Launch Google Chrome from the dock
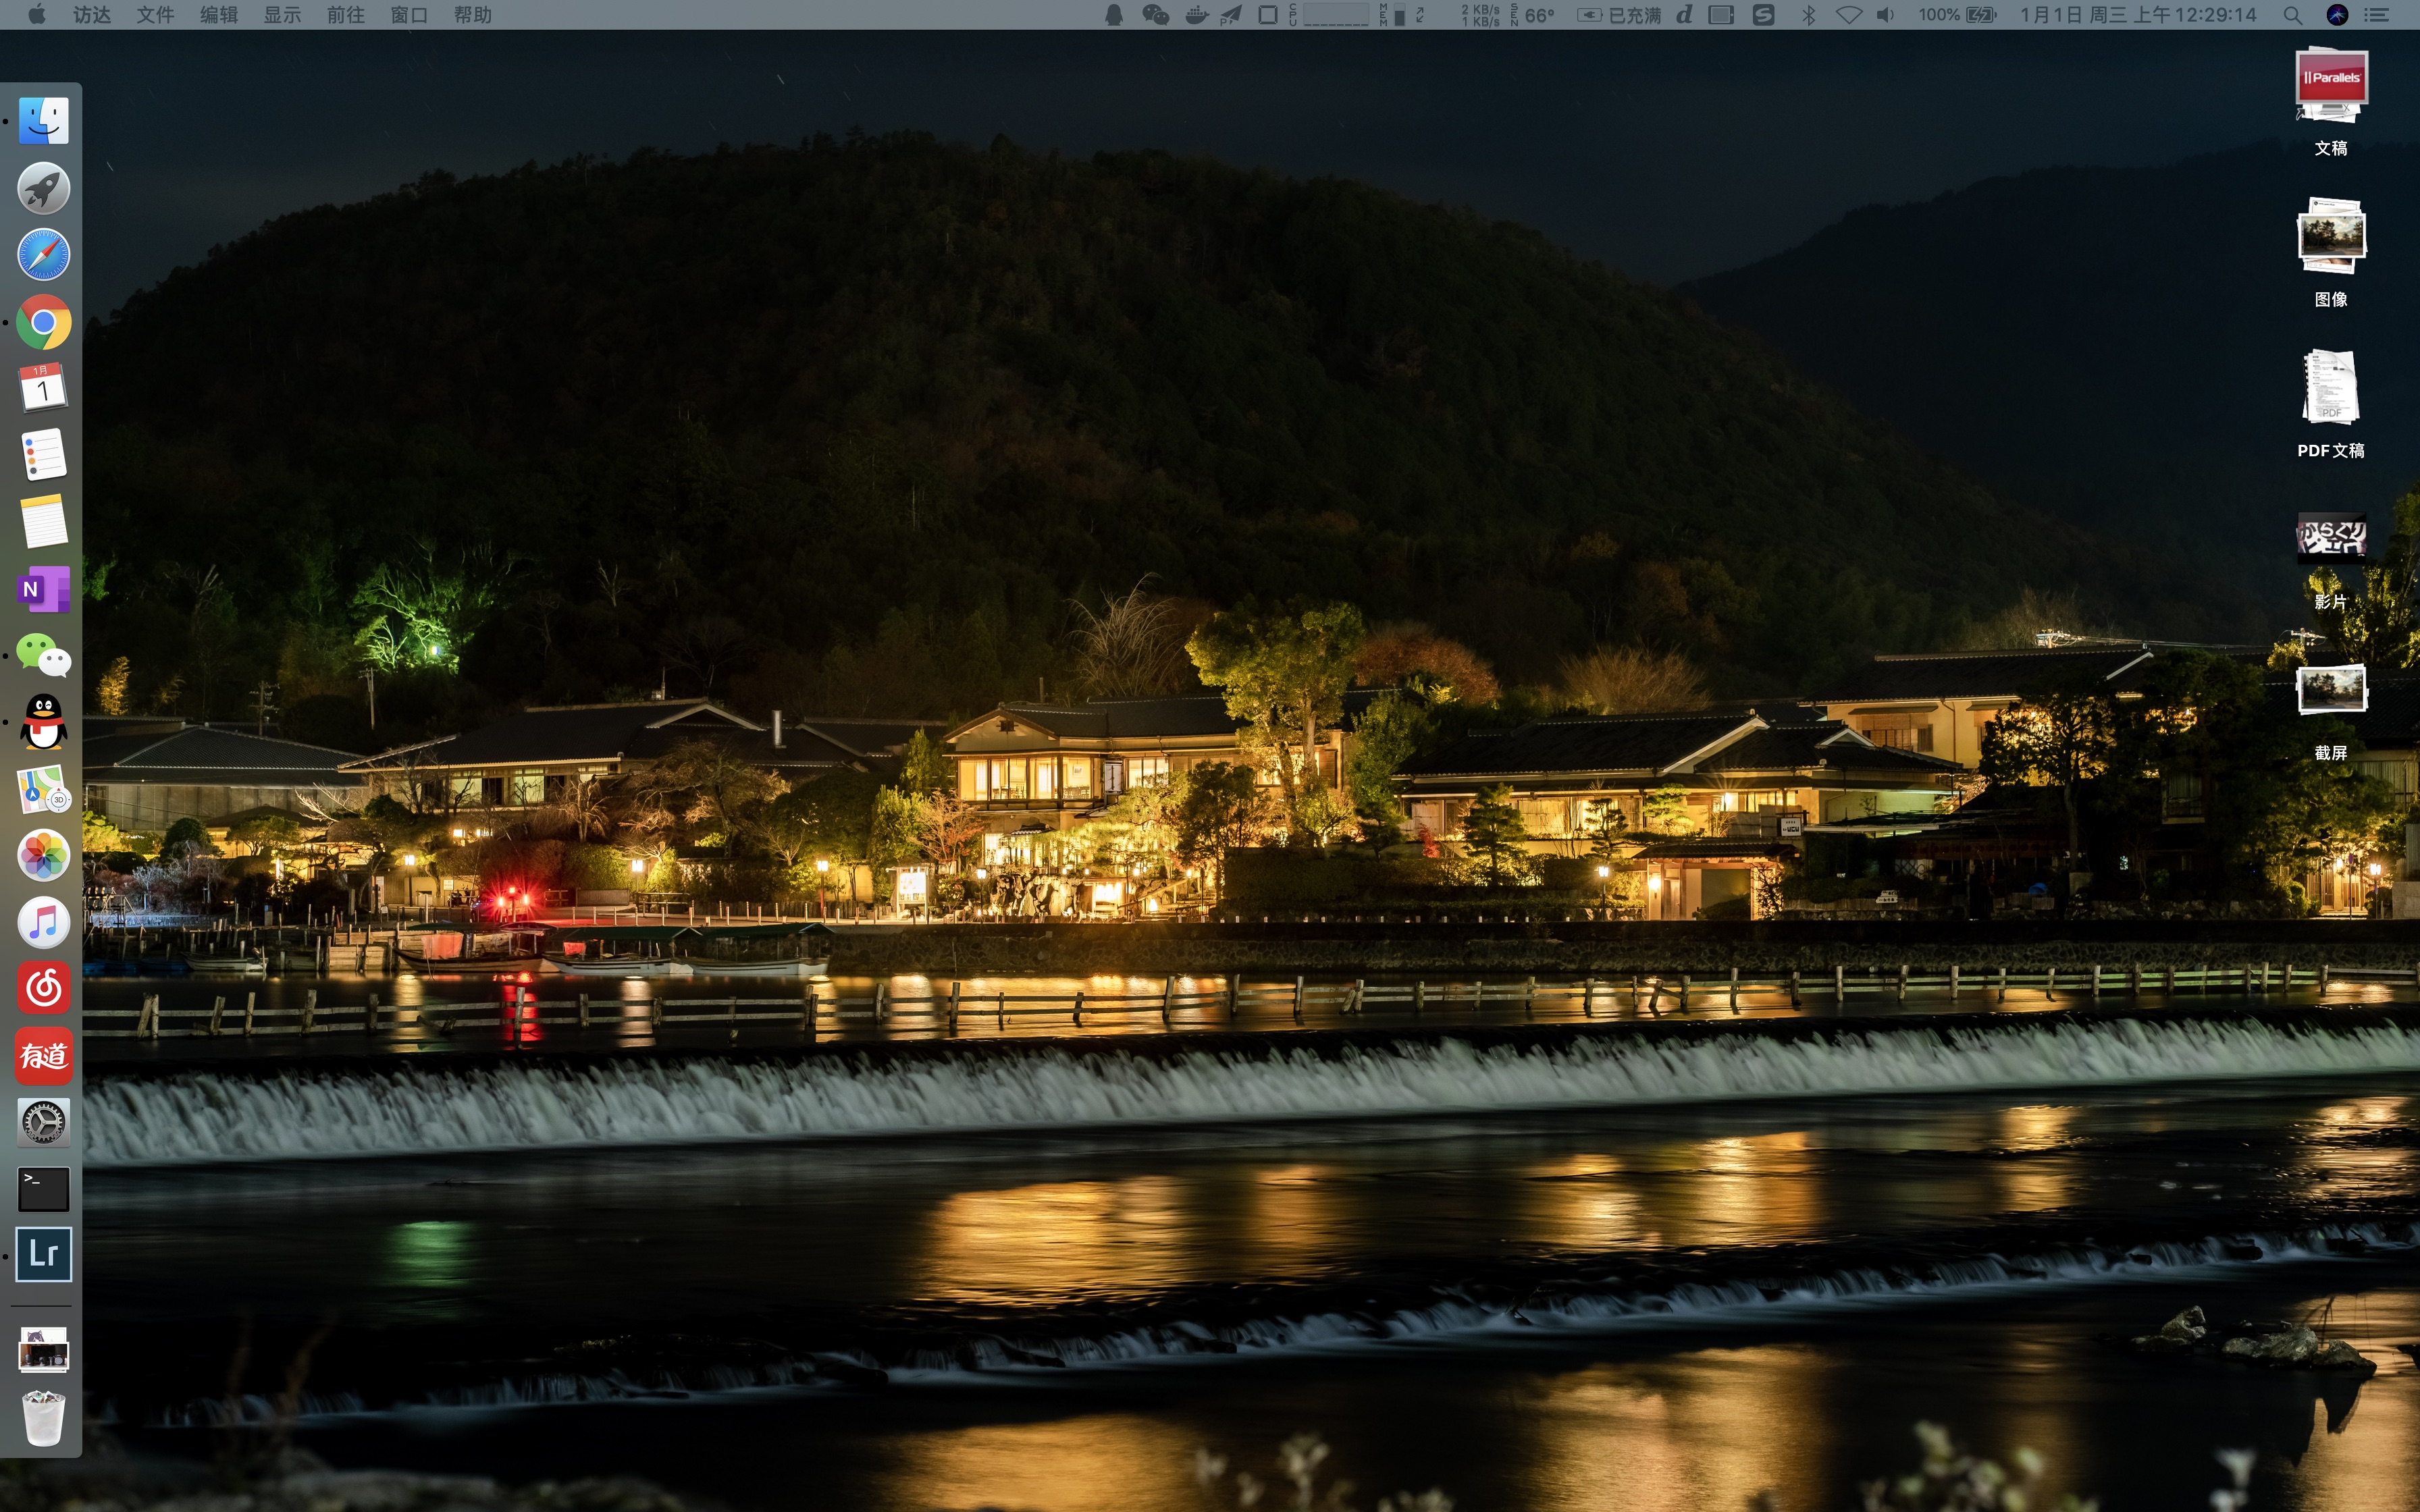The image size is (2420, 1512). [43, 322]
